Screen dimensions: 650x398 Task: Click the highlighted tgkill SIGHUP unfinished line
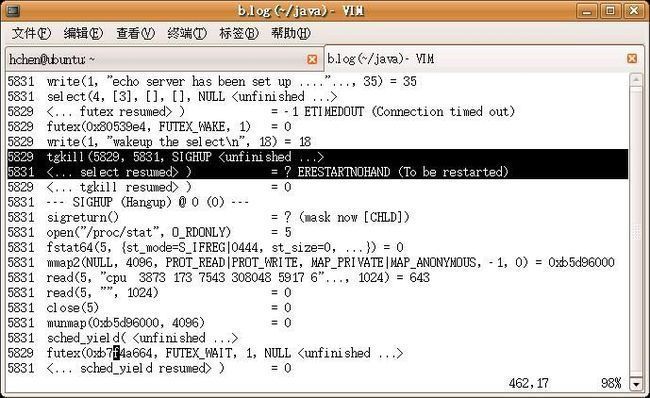coord(318,157)
